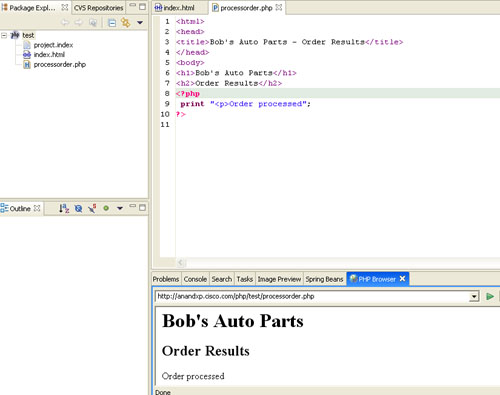Click line 8 with <?php in editor
Screen dimensions: 500x395
click(x=188, y=94)
